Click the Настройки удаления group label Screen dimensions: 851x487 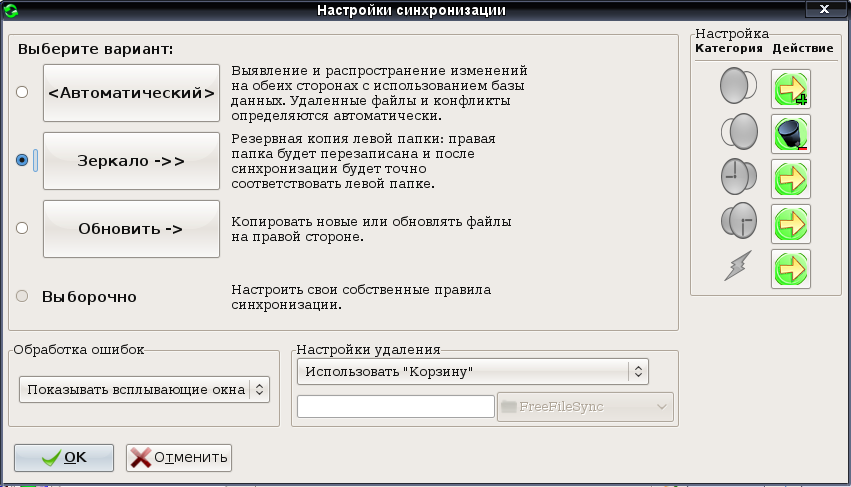click(x=368, y=349)
